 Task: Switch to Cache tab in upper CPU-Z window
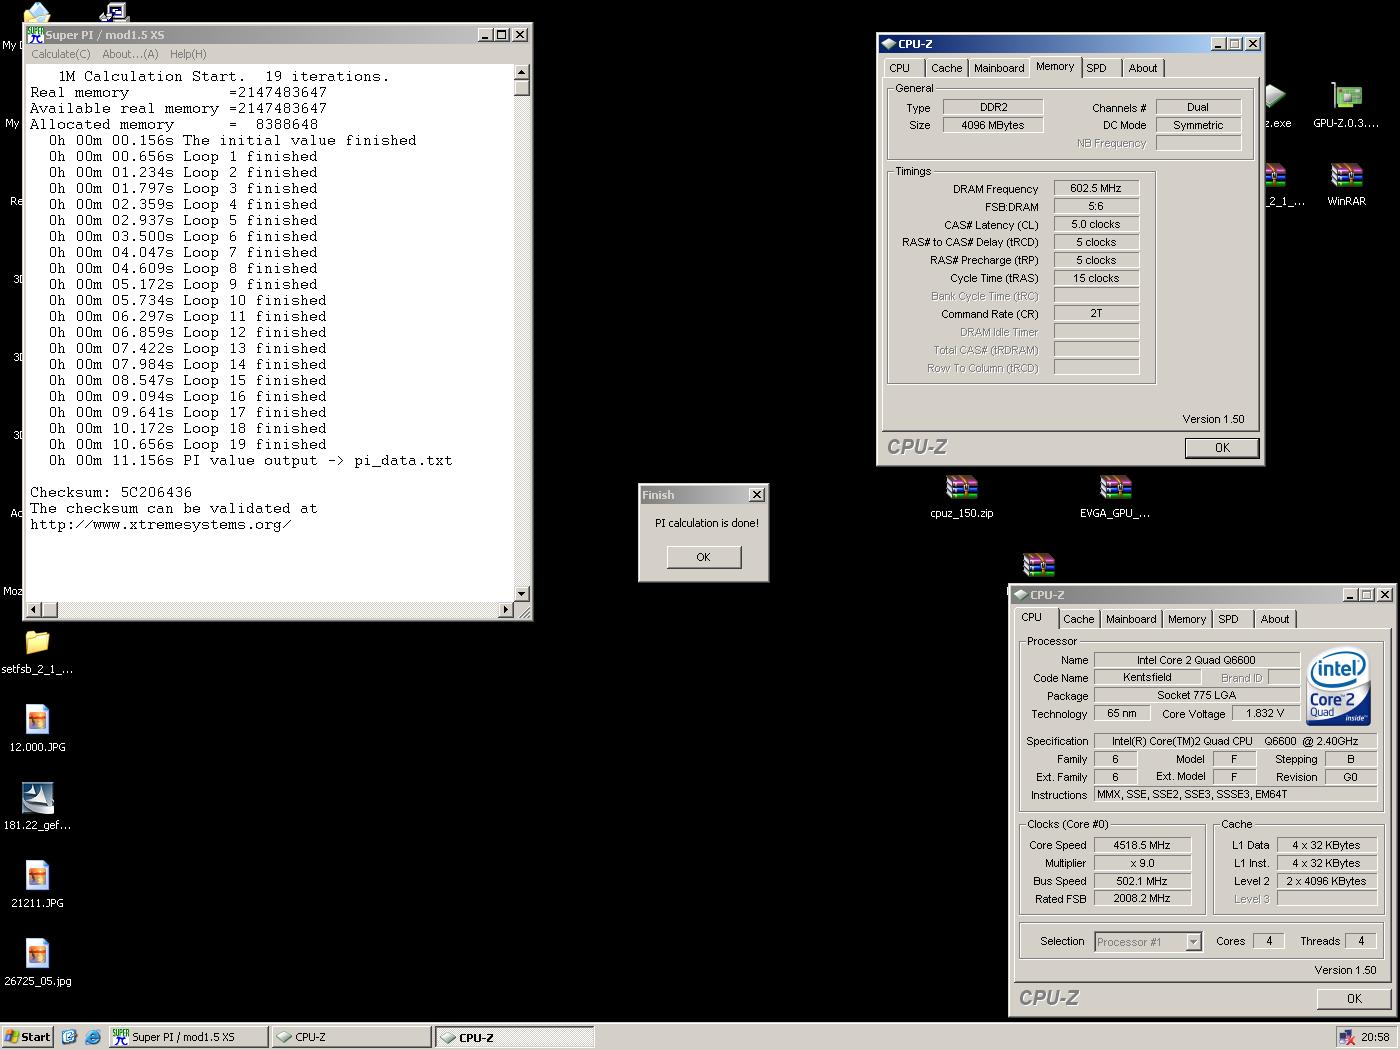point(946,68)
